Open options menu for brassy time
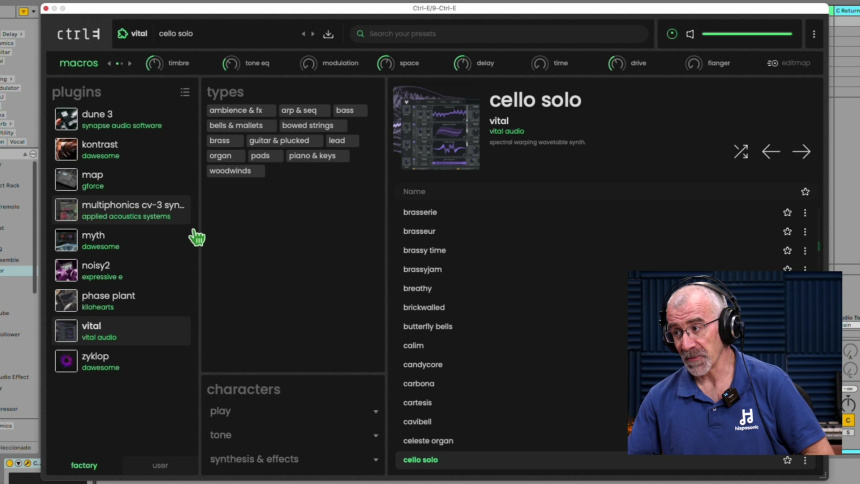The image size is (860, 484). click(x=805, y=251)
